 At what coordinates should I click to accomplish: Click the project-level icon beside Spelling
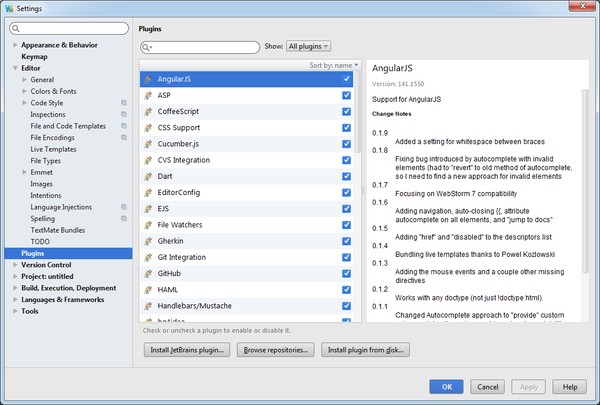(x=124, y=218)
